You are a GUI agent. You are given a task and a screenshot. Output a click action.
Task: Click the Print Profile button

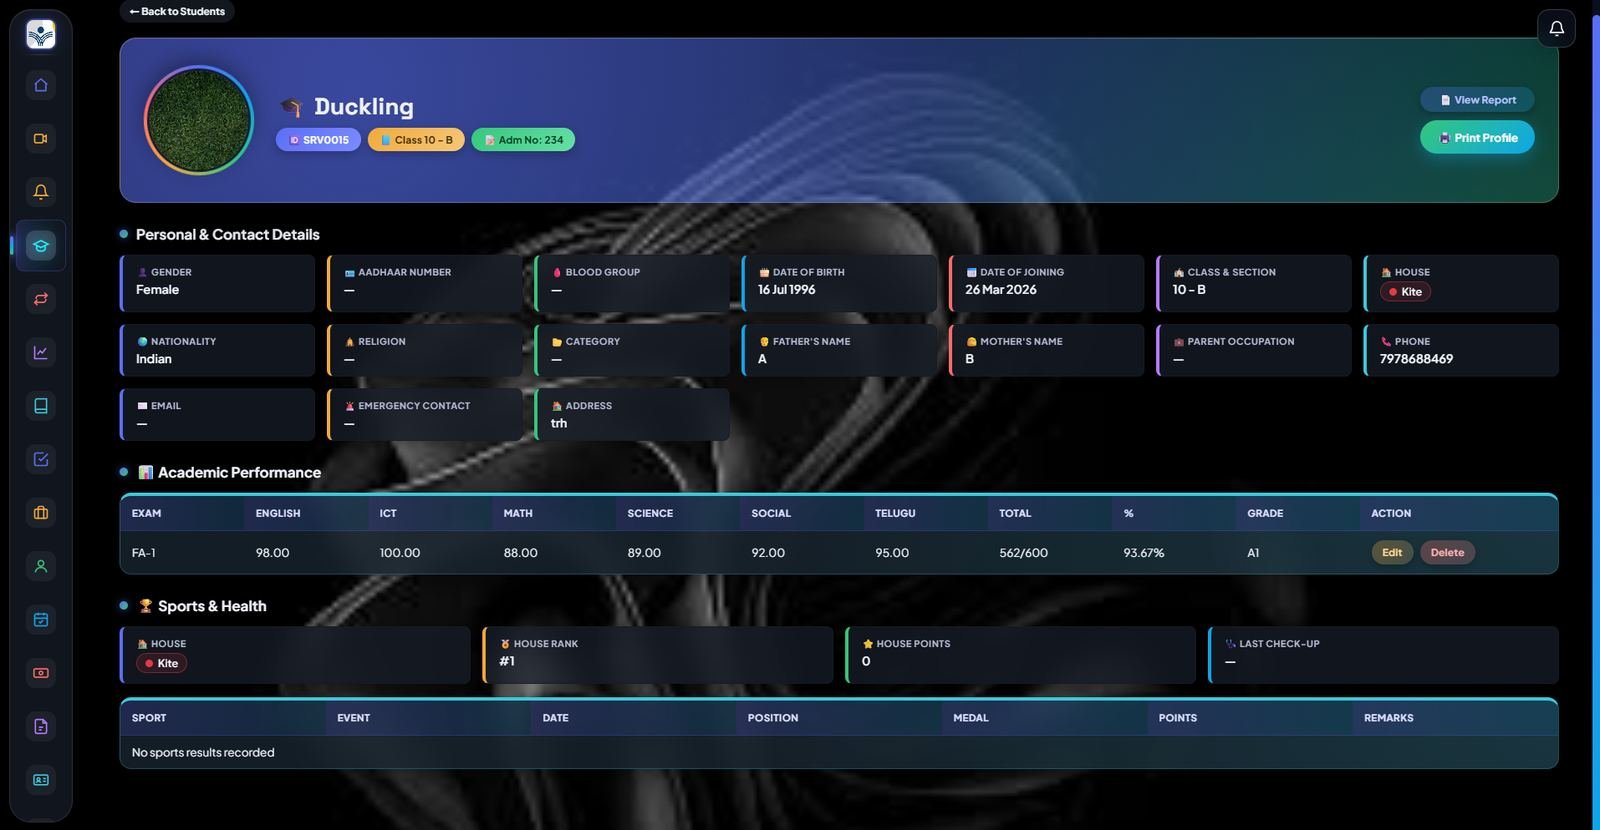(x=1477, y=138)
